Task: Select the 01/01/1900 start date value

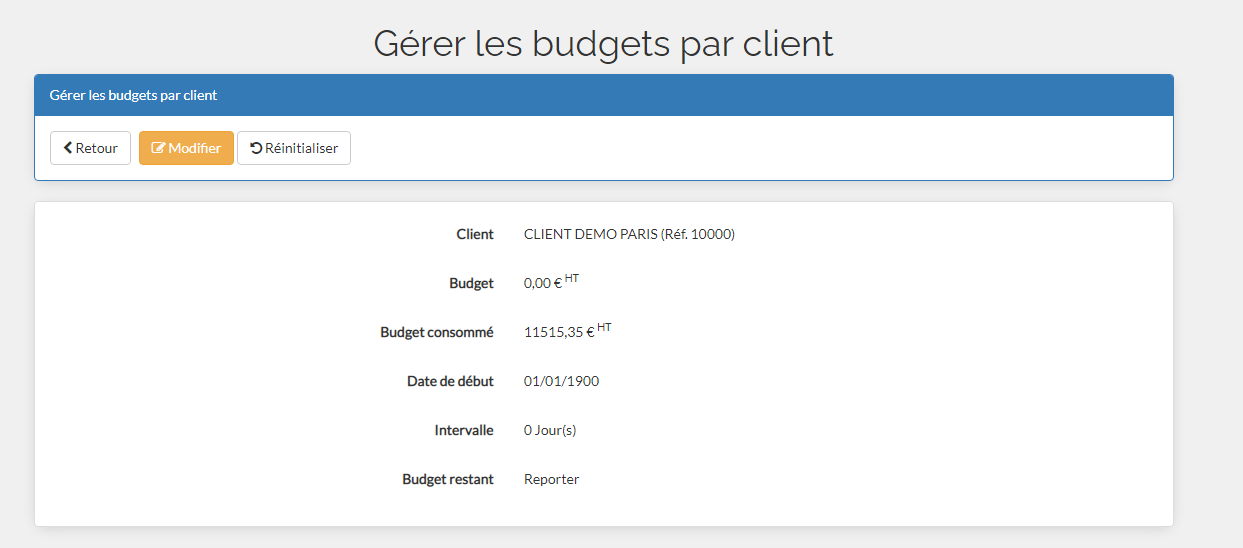Action: click(561, 382)
